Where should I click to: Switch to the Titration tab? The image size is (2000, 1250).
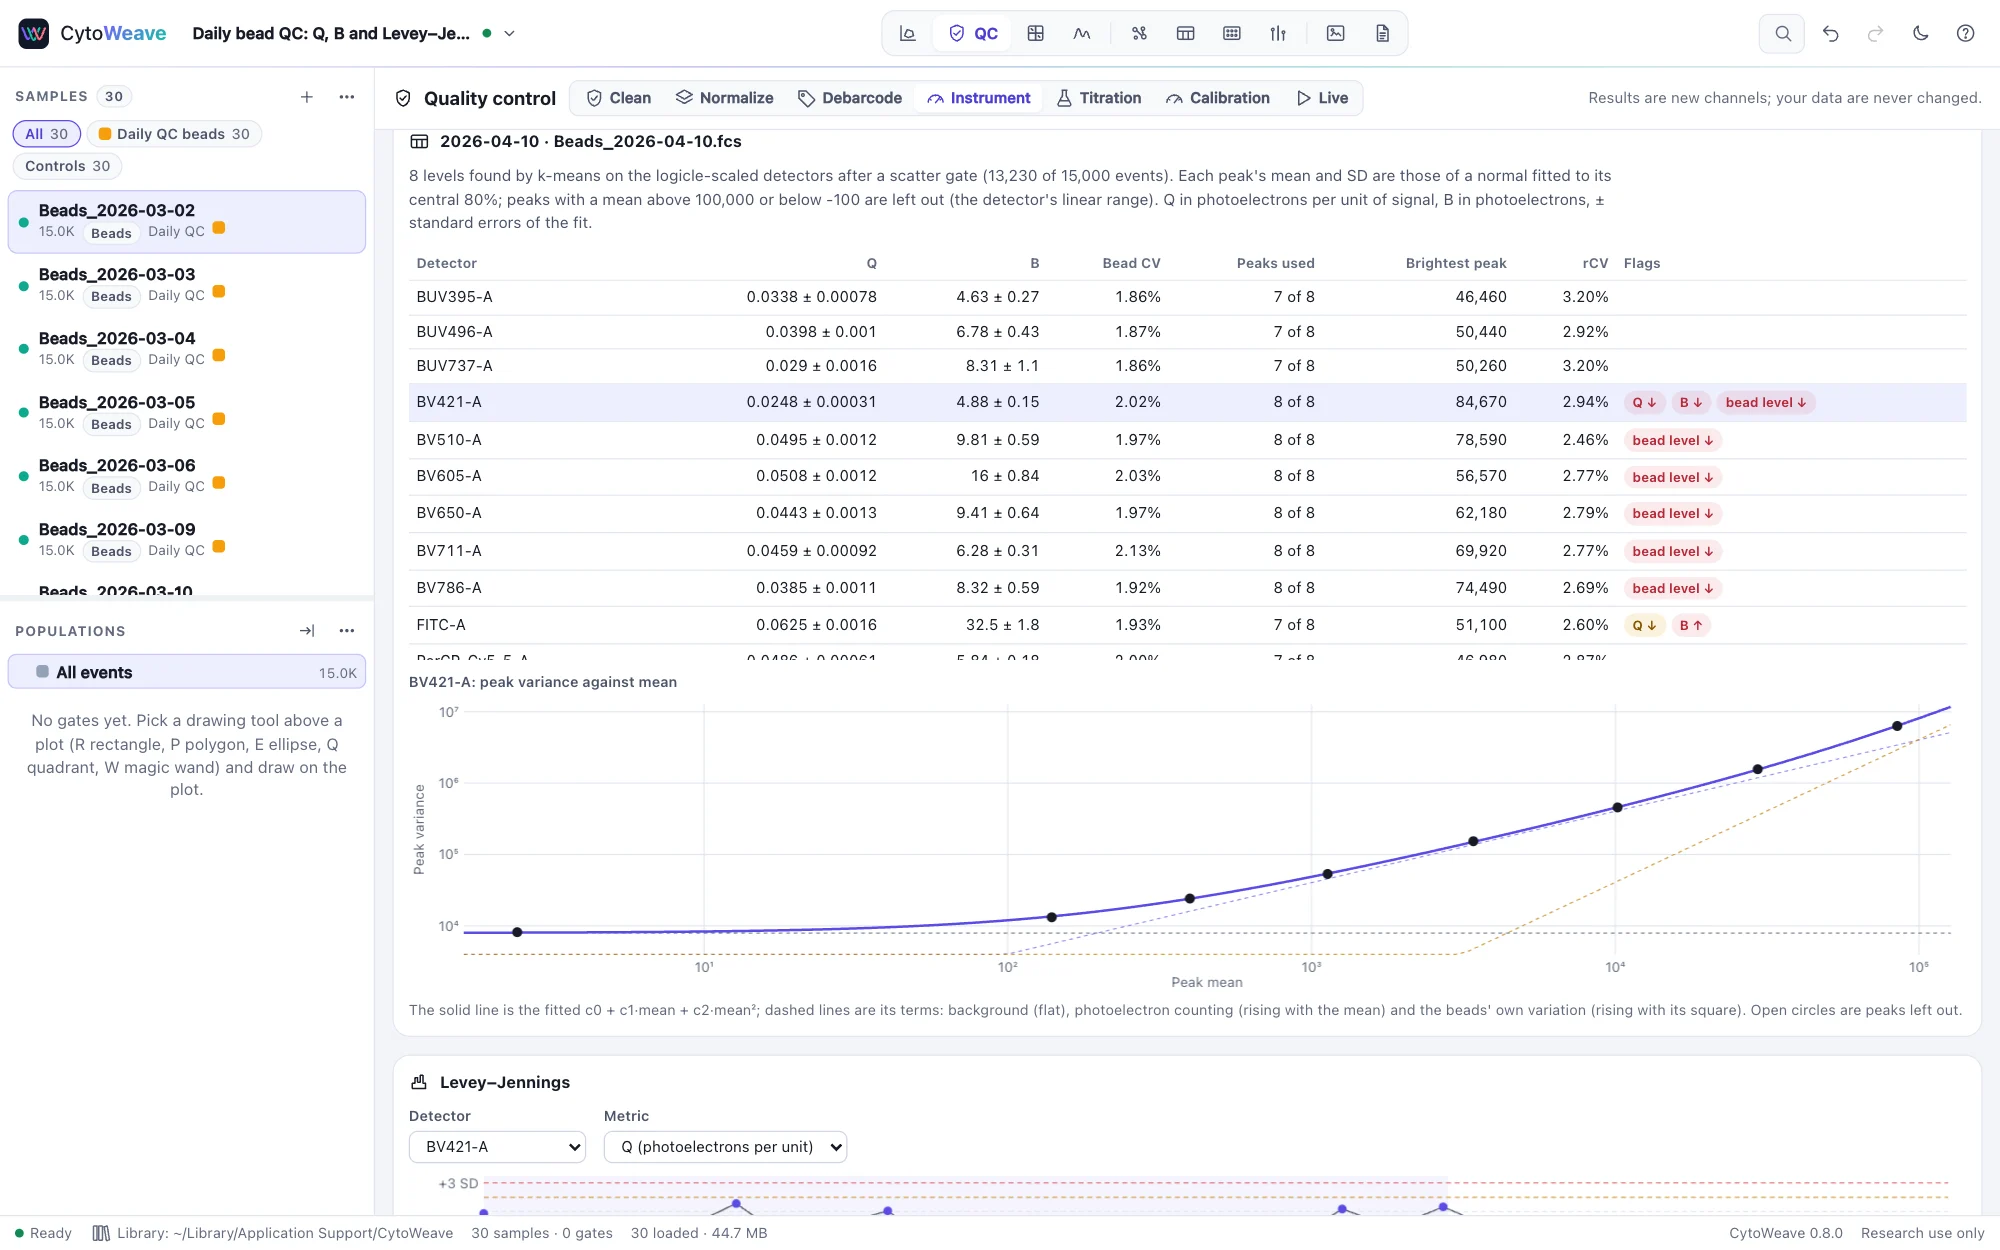pyautogui.click(x=1099, y=98)
